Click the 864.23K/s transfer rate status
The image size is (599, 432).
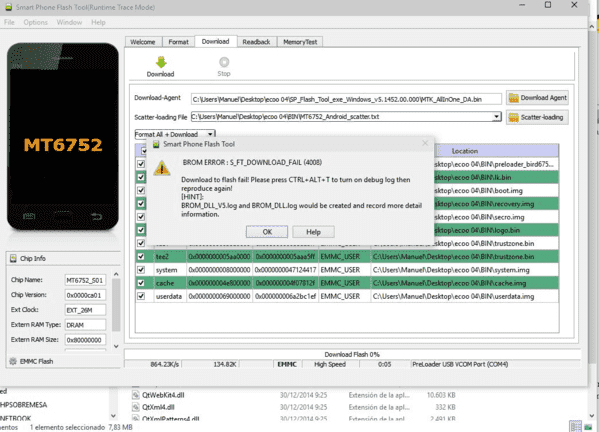(165, 364)
